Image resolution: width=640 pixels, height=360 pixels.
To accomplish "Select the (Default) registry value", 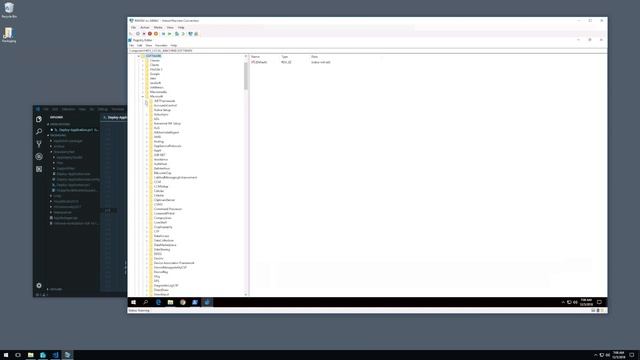I will tap(259, 62).
